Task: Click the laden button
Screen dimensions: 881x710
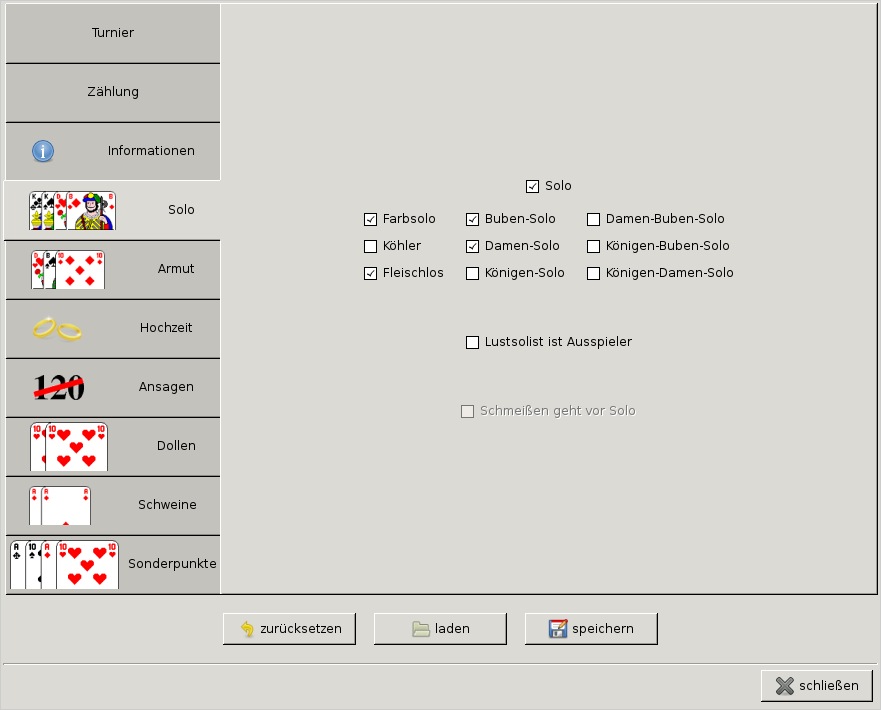Action: (x=440, y=629)
